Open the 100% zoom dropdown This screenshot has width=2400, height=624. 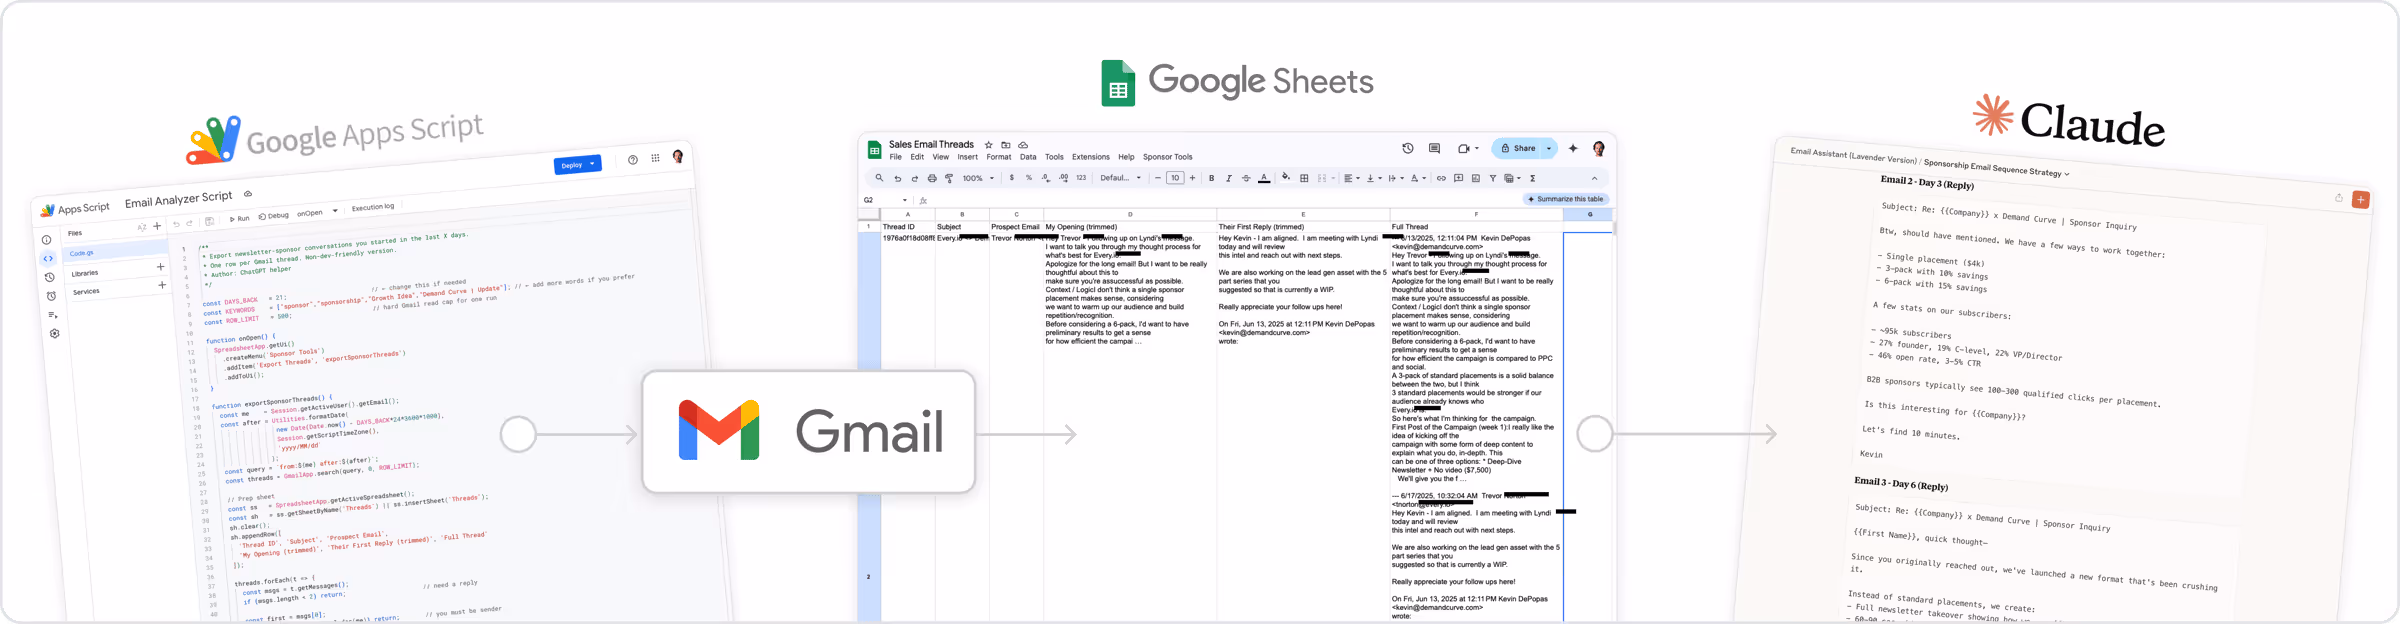tap(978, 178)
